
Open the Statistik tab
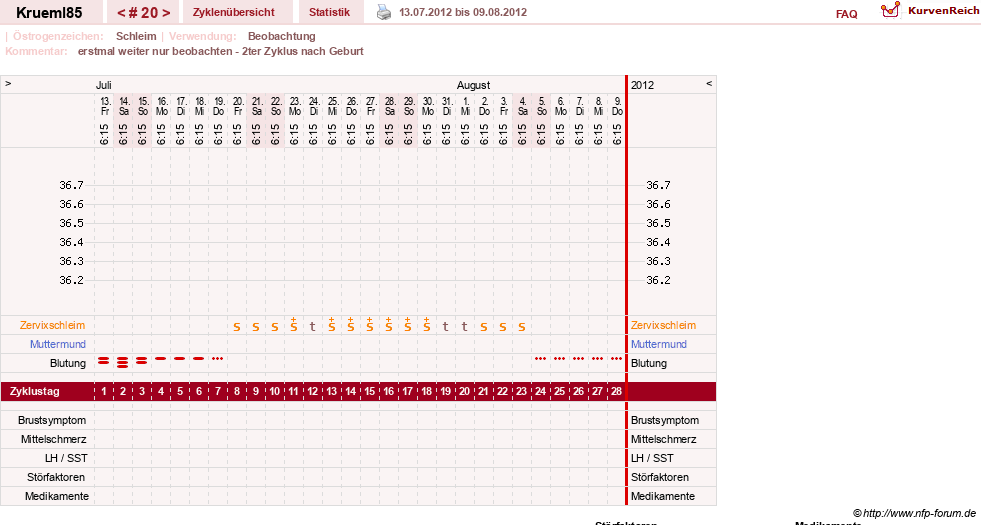point(329,13)
